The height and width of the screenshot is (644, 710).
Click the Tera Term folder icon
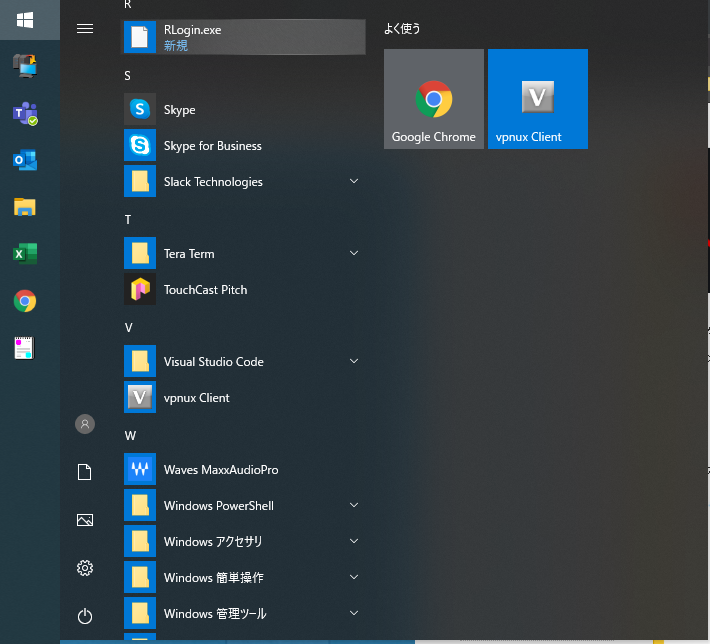pyautogui.click(x=140, y=253)
